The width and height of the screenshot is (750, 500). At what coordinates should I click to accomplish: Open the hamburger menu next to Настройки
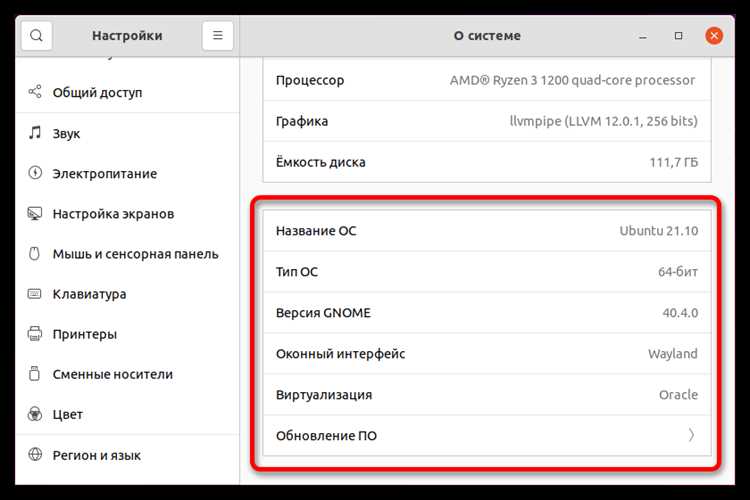218,35
